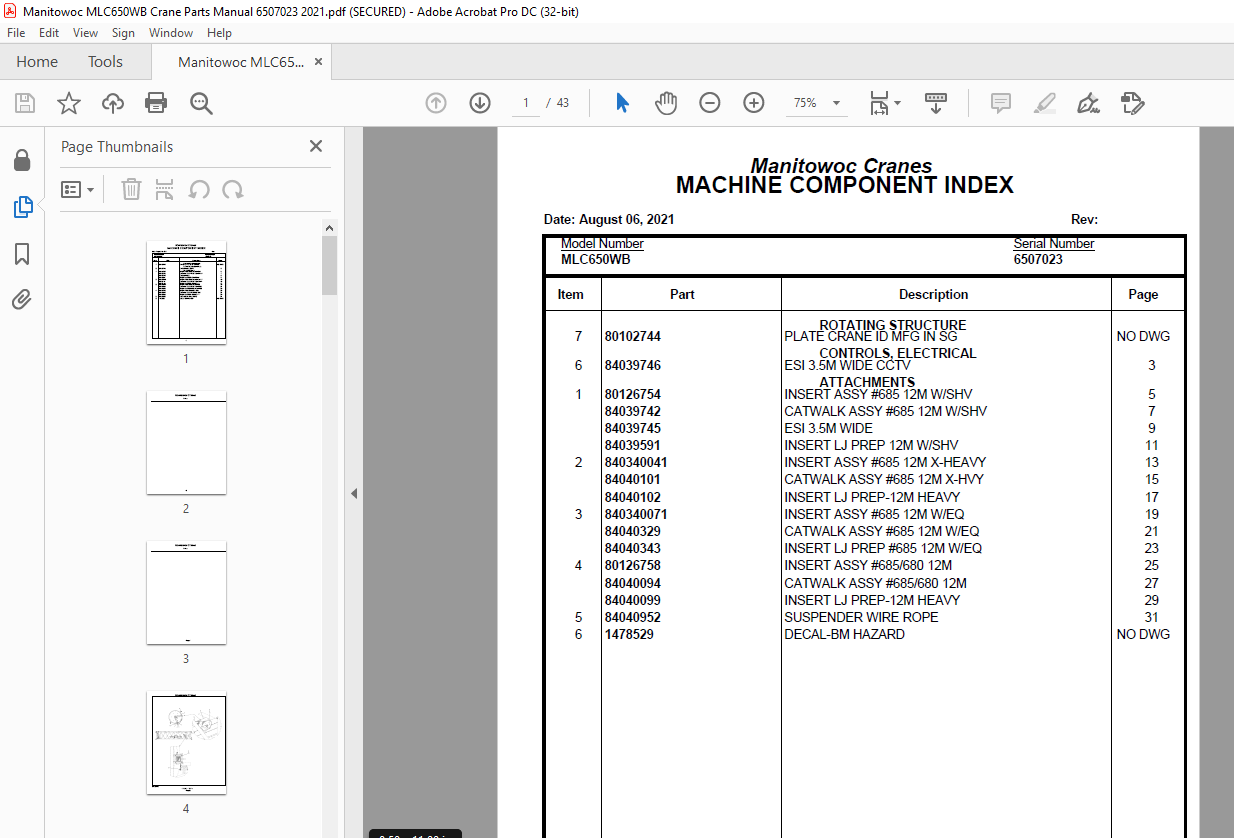Delete selected pages trash icon
Viewport: 1234px width, 838px height.
coord(131,189)
